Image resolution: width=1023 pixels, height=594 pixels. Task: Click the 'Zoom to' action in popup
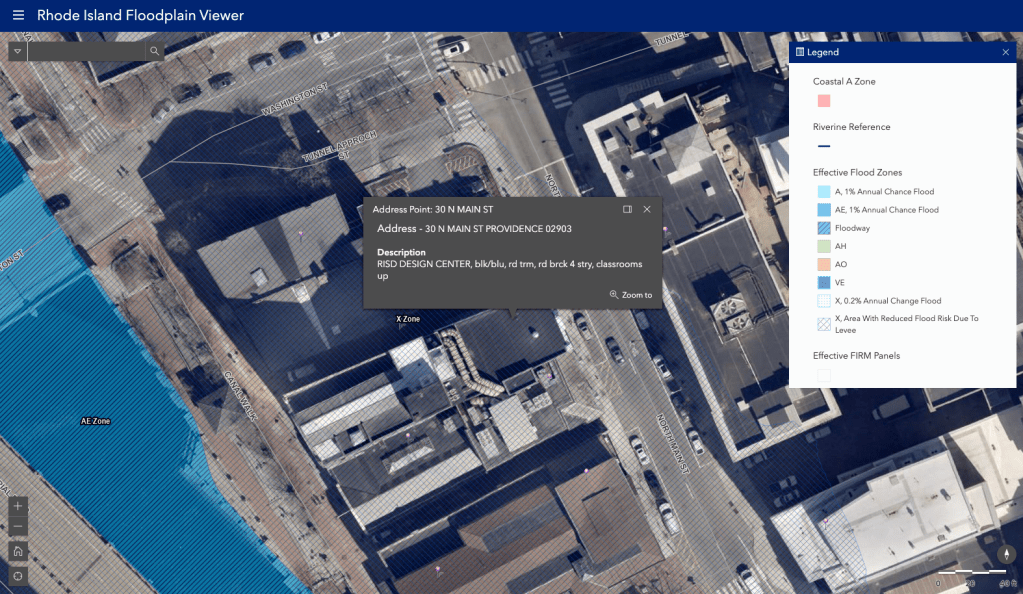(x=631, y=295)
